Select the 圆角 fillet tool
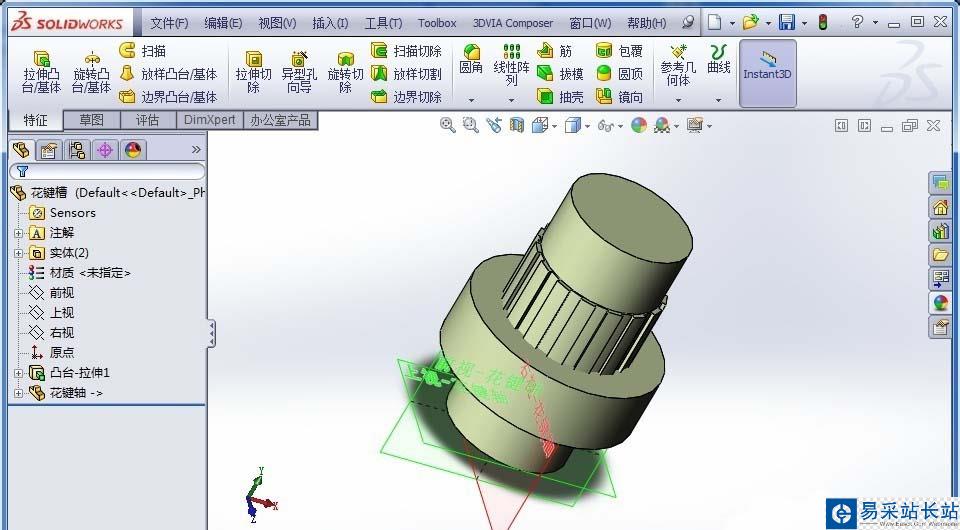Screen dimensions: 960x530 [471, 59]
